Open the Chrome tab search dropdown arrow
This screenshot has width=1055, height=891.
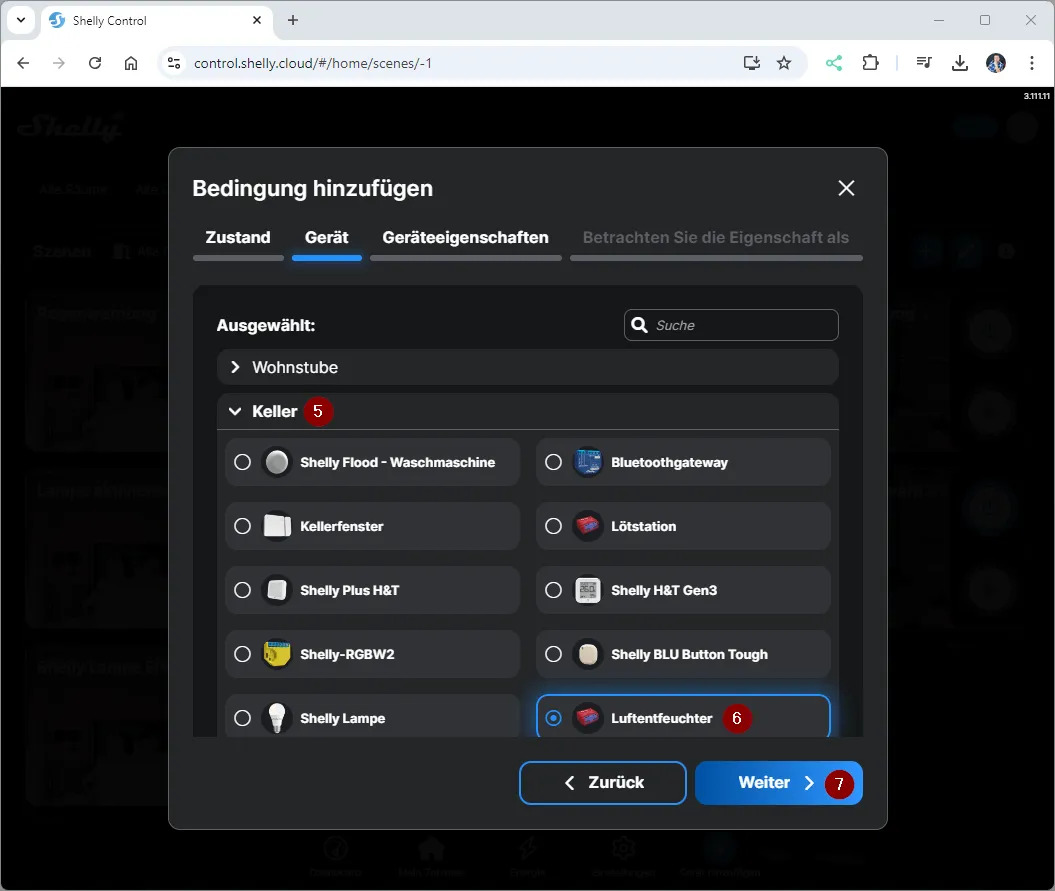tap(21, 20)
